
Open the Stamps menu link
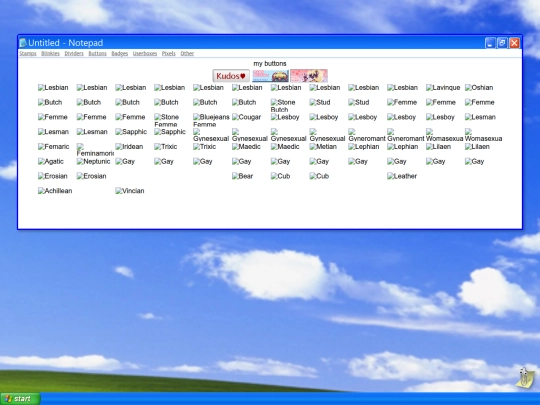coord(28,53)
